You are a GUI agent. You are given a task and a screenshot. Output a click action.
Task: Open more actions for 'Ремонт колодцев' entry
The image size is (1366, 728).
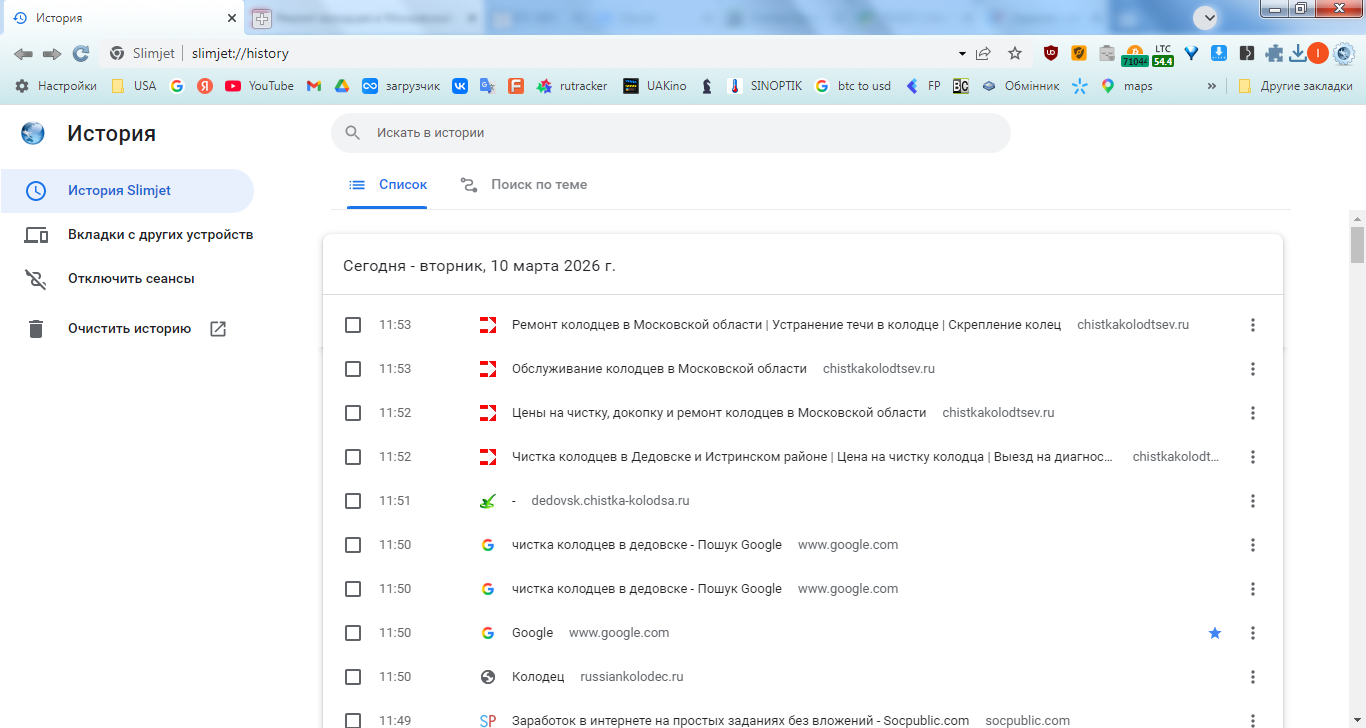tap(1252, 325)
